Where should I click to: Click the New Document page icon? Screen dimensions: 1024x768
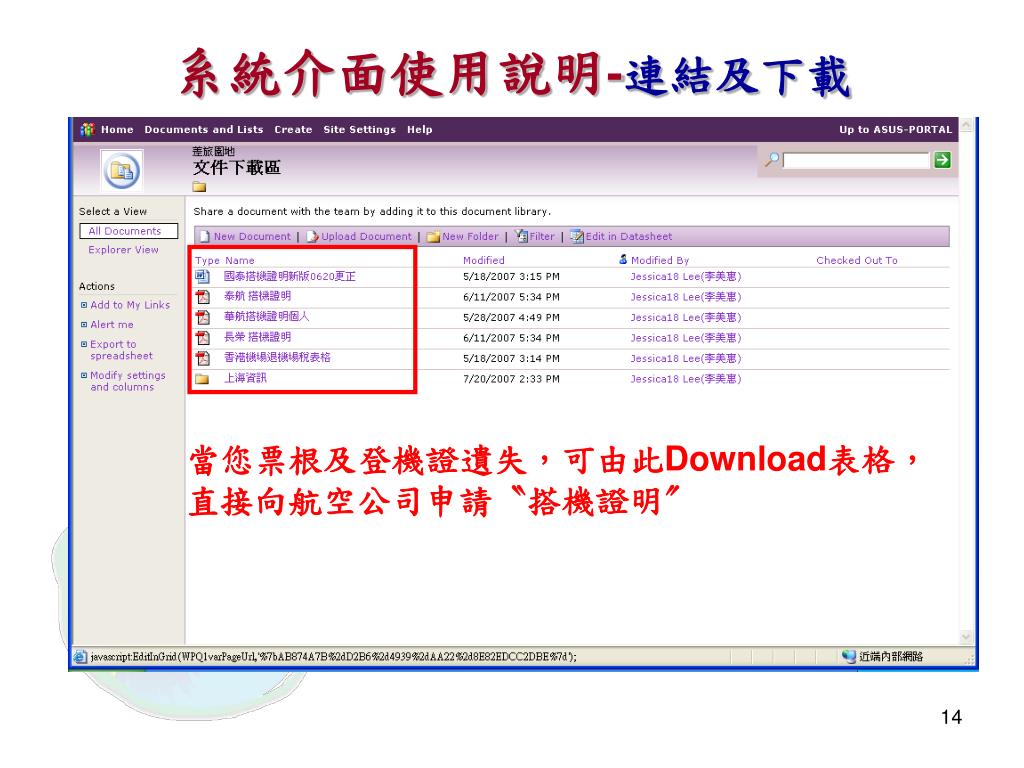pos(204,236)
